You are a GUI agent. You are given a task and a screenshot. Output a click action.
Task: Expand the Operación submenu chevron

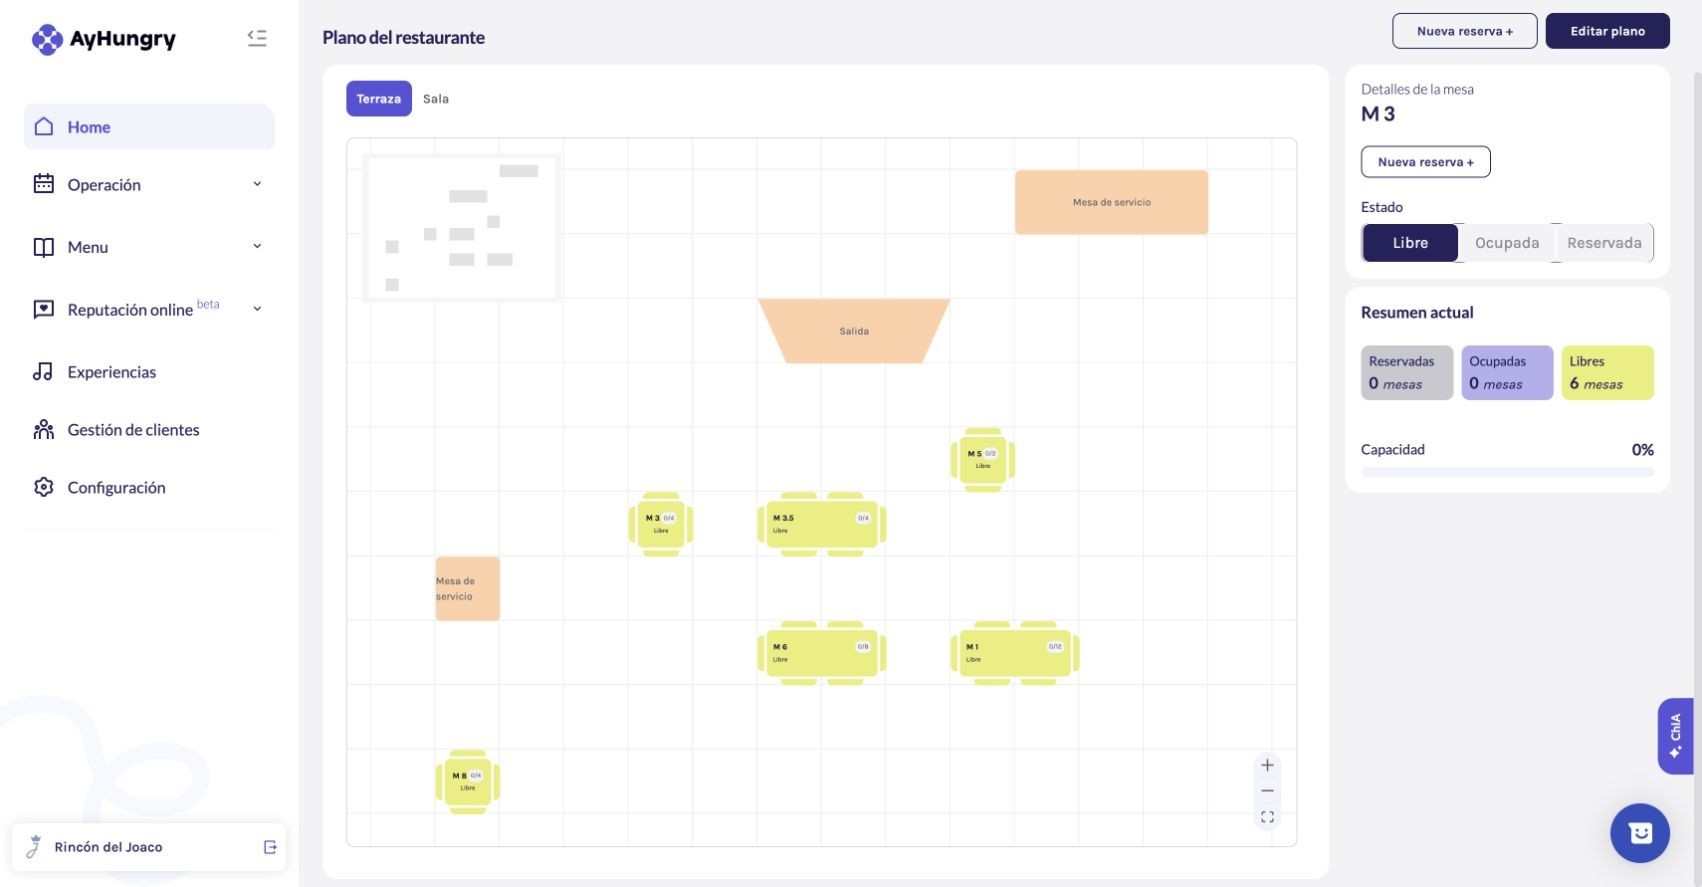[257, 184]
